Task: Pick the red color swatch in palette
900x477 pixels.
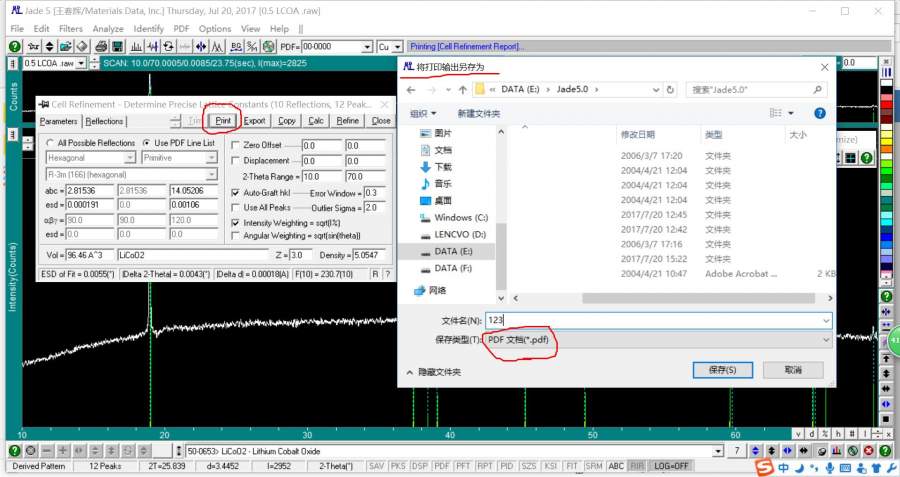Action: 886,103
